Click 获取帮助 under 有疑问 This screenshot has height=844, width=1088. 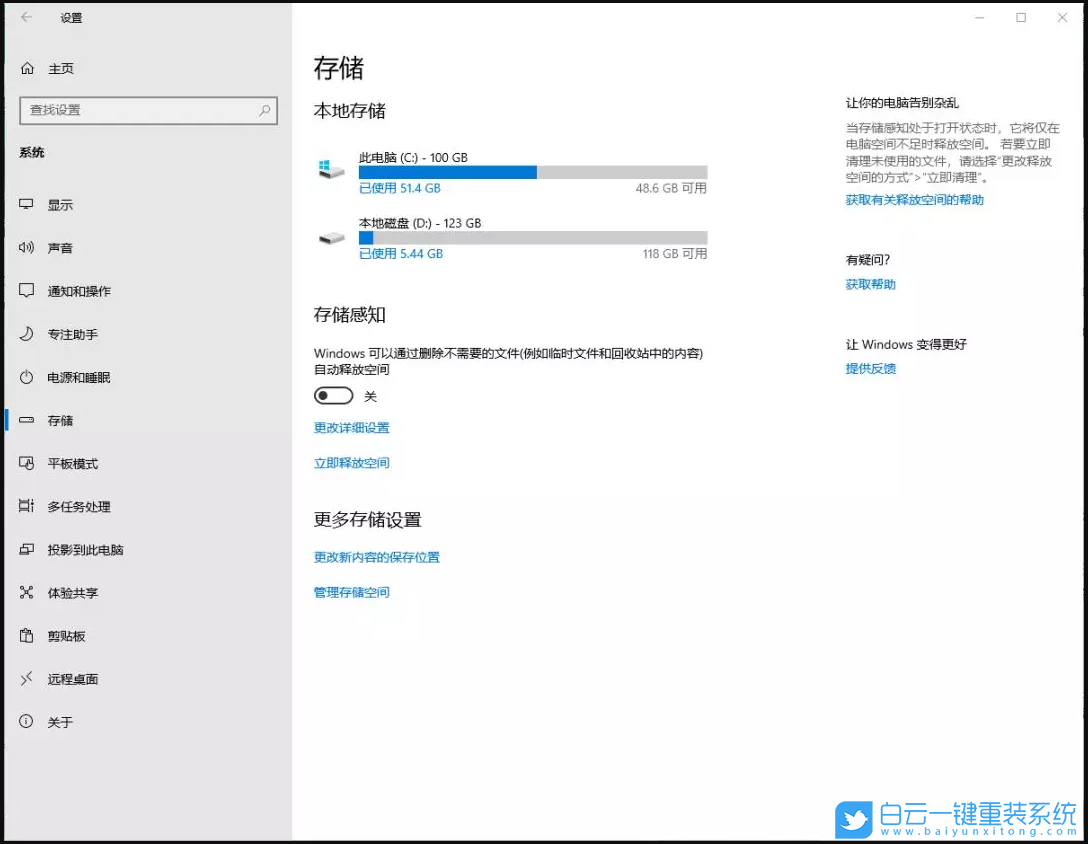[869, 283]
